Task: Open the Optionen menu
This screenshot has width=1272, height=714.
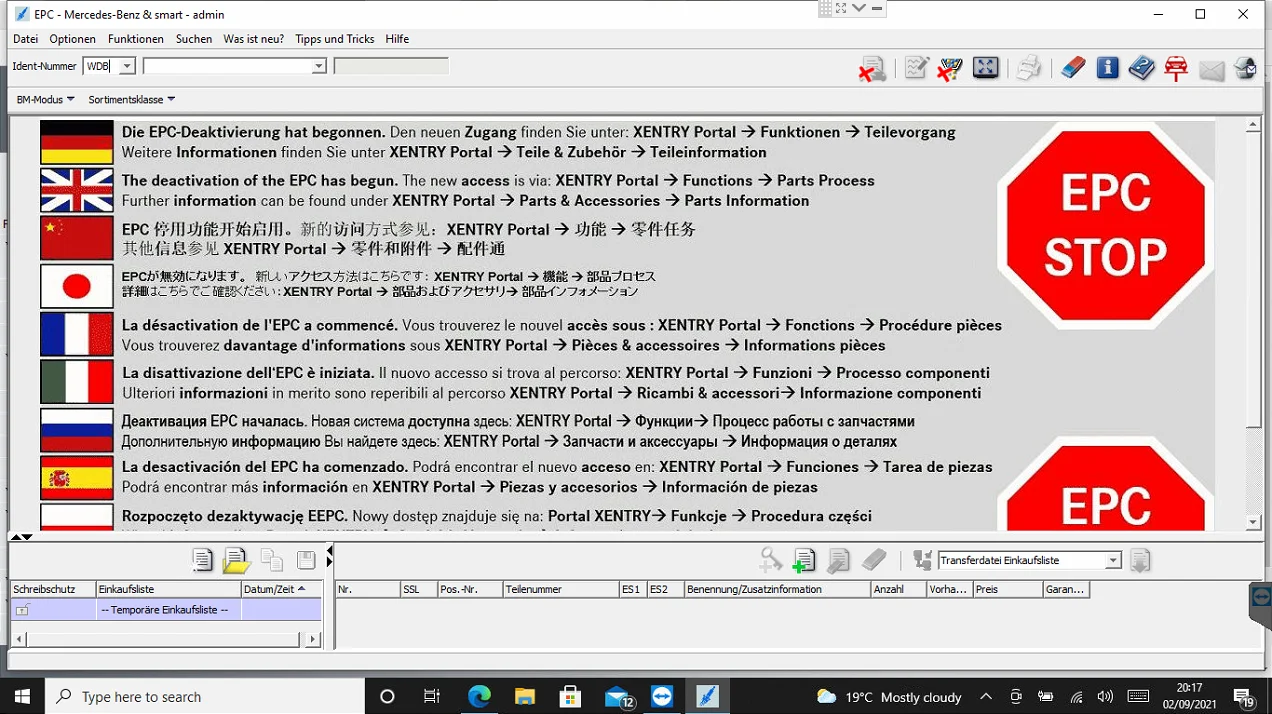Action: [73, 39]
